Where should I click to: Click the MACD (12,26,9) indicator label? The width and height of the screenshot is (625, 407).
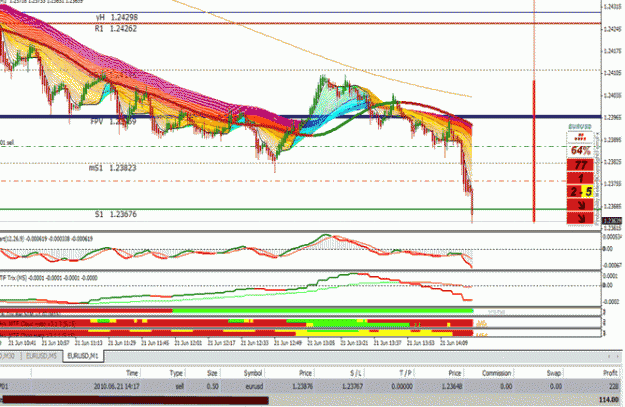click(x=47, y=239)
